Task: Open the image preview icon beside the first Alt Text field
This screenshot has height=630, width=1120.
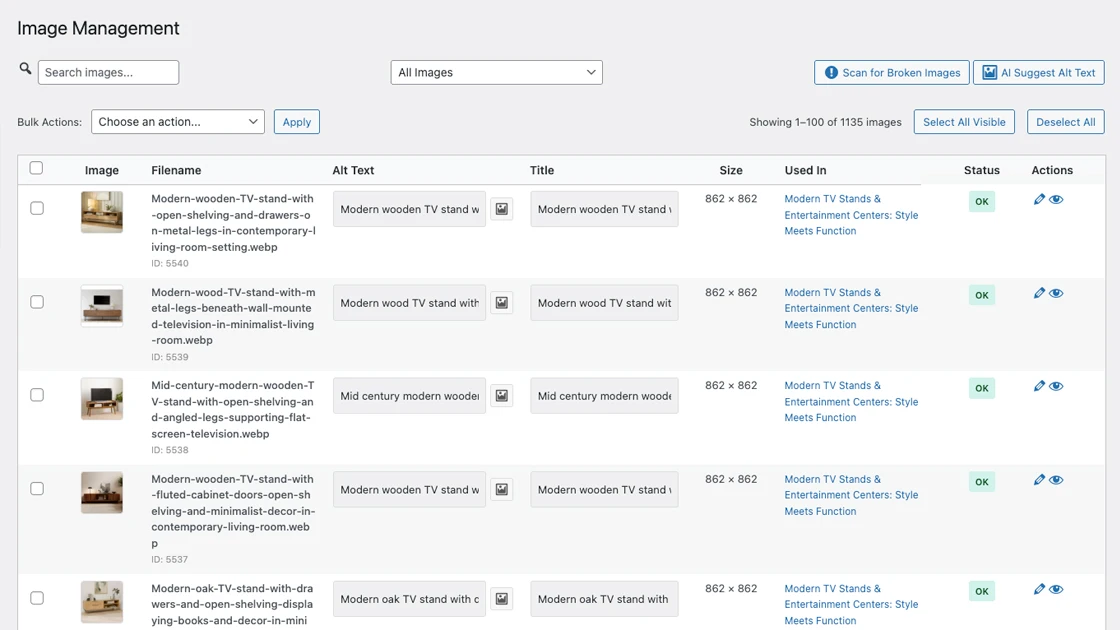Action: click(501, 208)
